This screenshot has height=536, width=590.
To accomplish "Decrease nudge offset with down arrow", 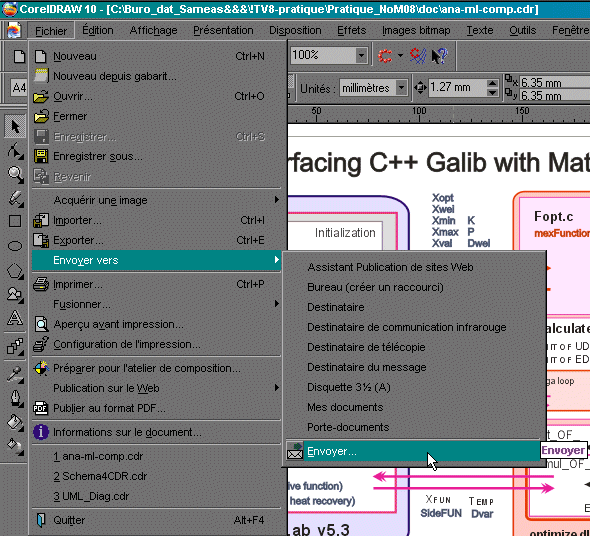I will pos(492,92).
